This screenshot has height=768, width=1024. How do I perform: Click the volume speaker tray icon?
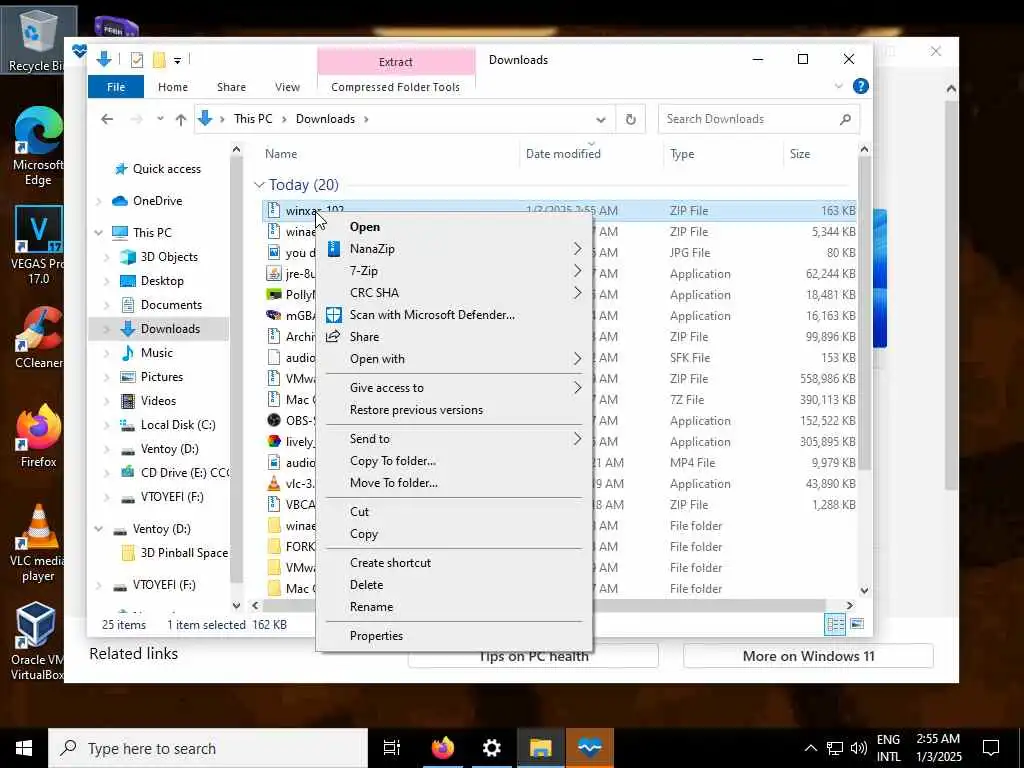click(858, 748)
